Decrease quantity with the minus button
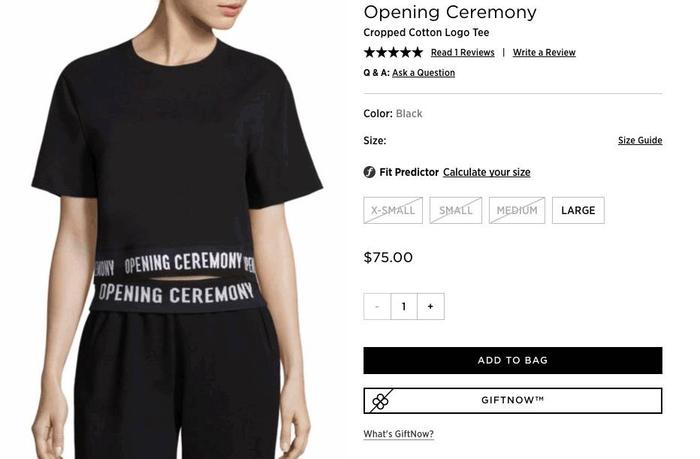Image resolution: width=700 pixels, height=459 pixels. (377, 306)
